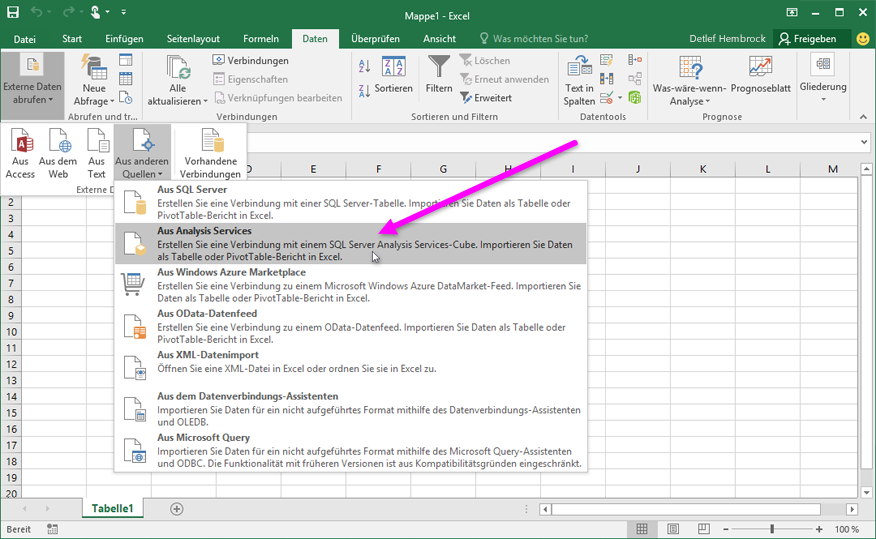This screenshot has height=539, width=876.
Task: Click Duplikate entfernen icon
Action: (606, 79)
